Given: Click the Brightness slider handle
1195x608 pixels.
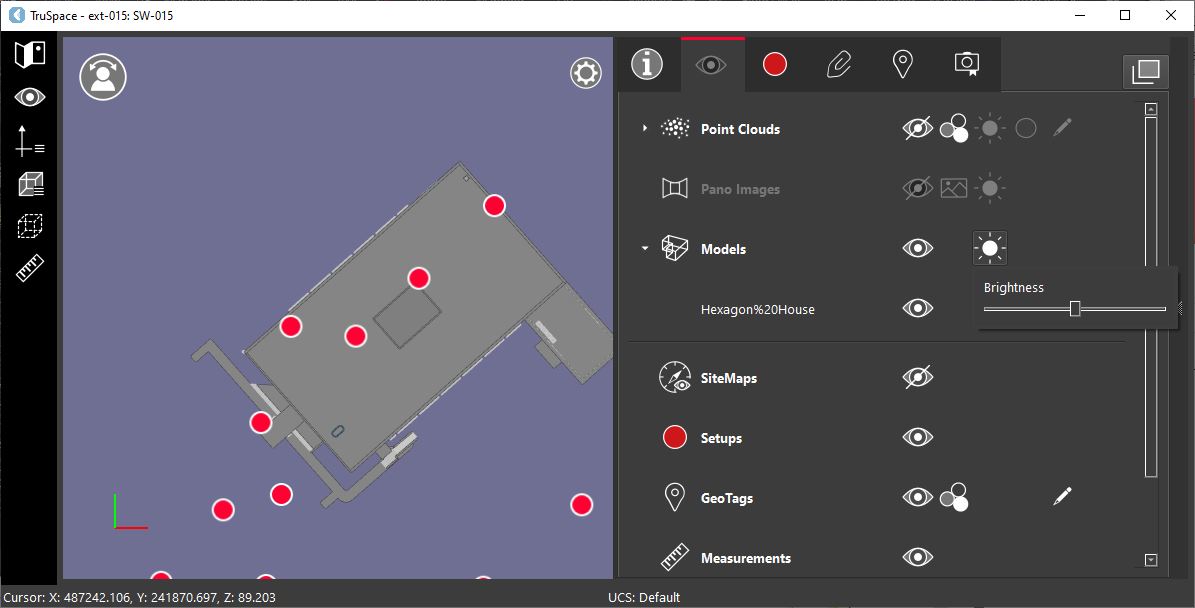Looking at the screenshot, I should pyautogui.click(x=1075, y=309).
